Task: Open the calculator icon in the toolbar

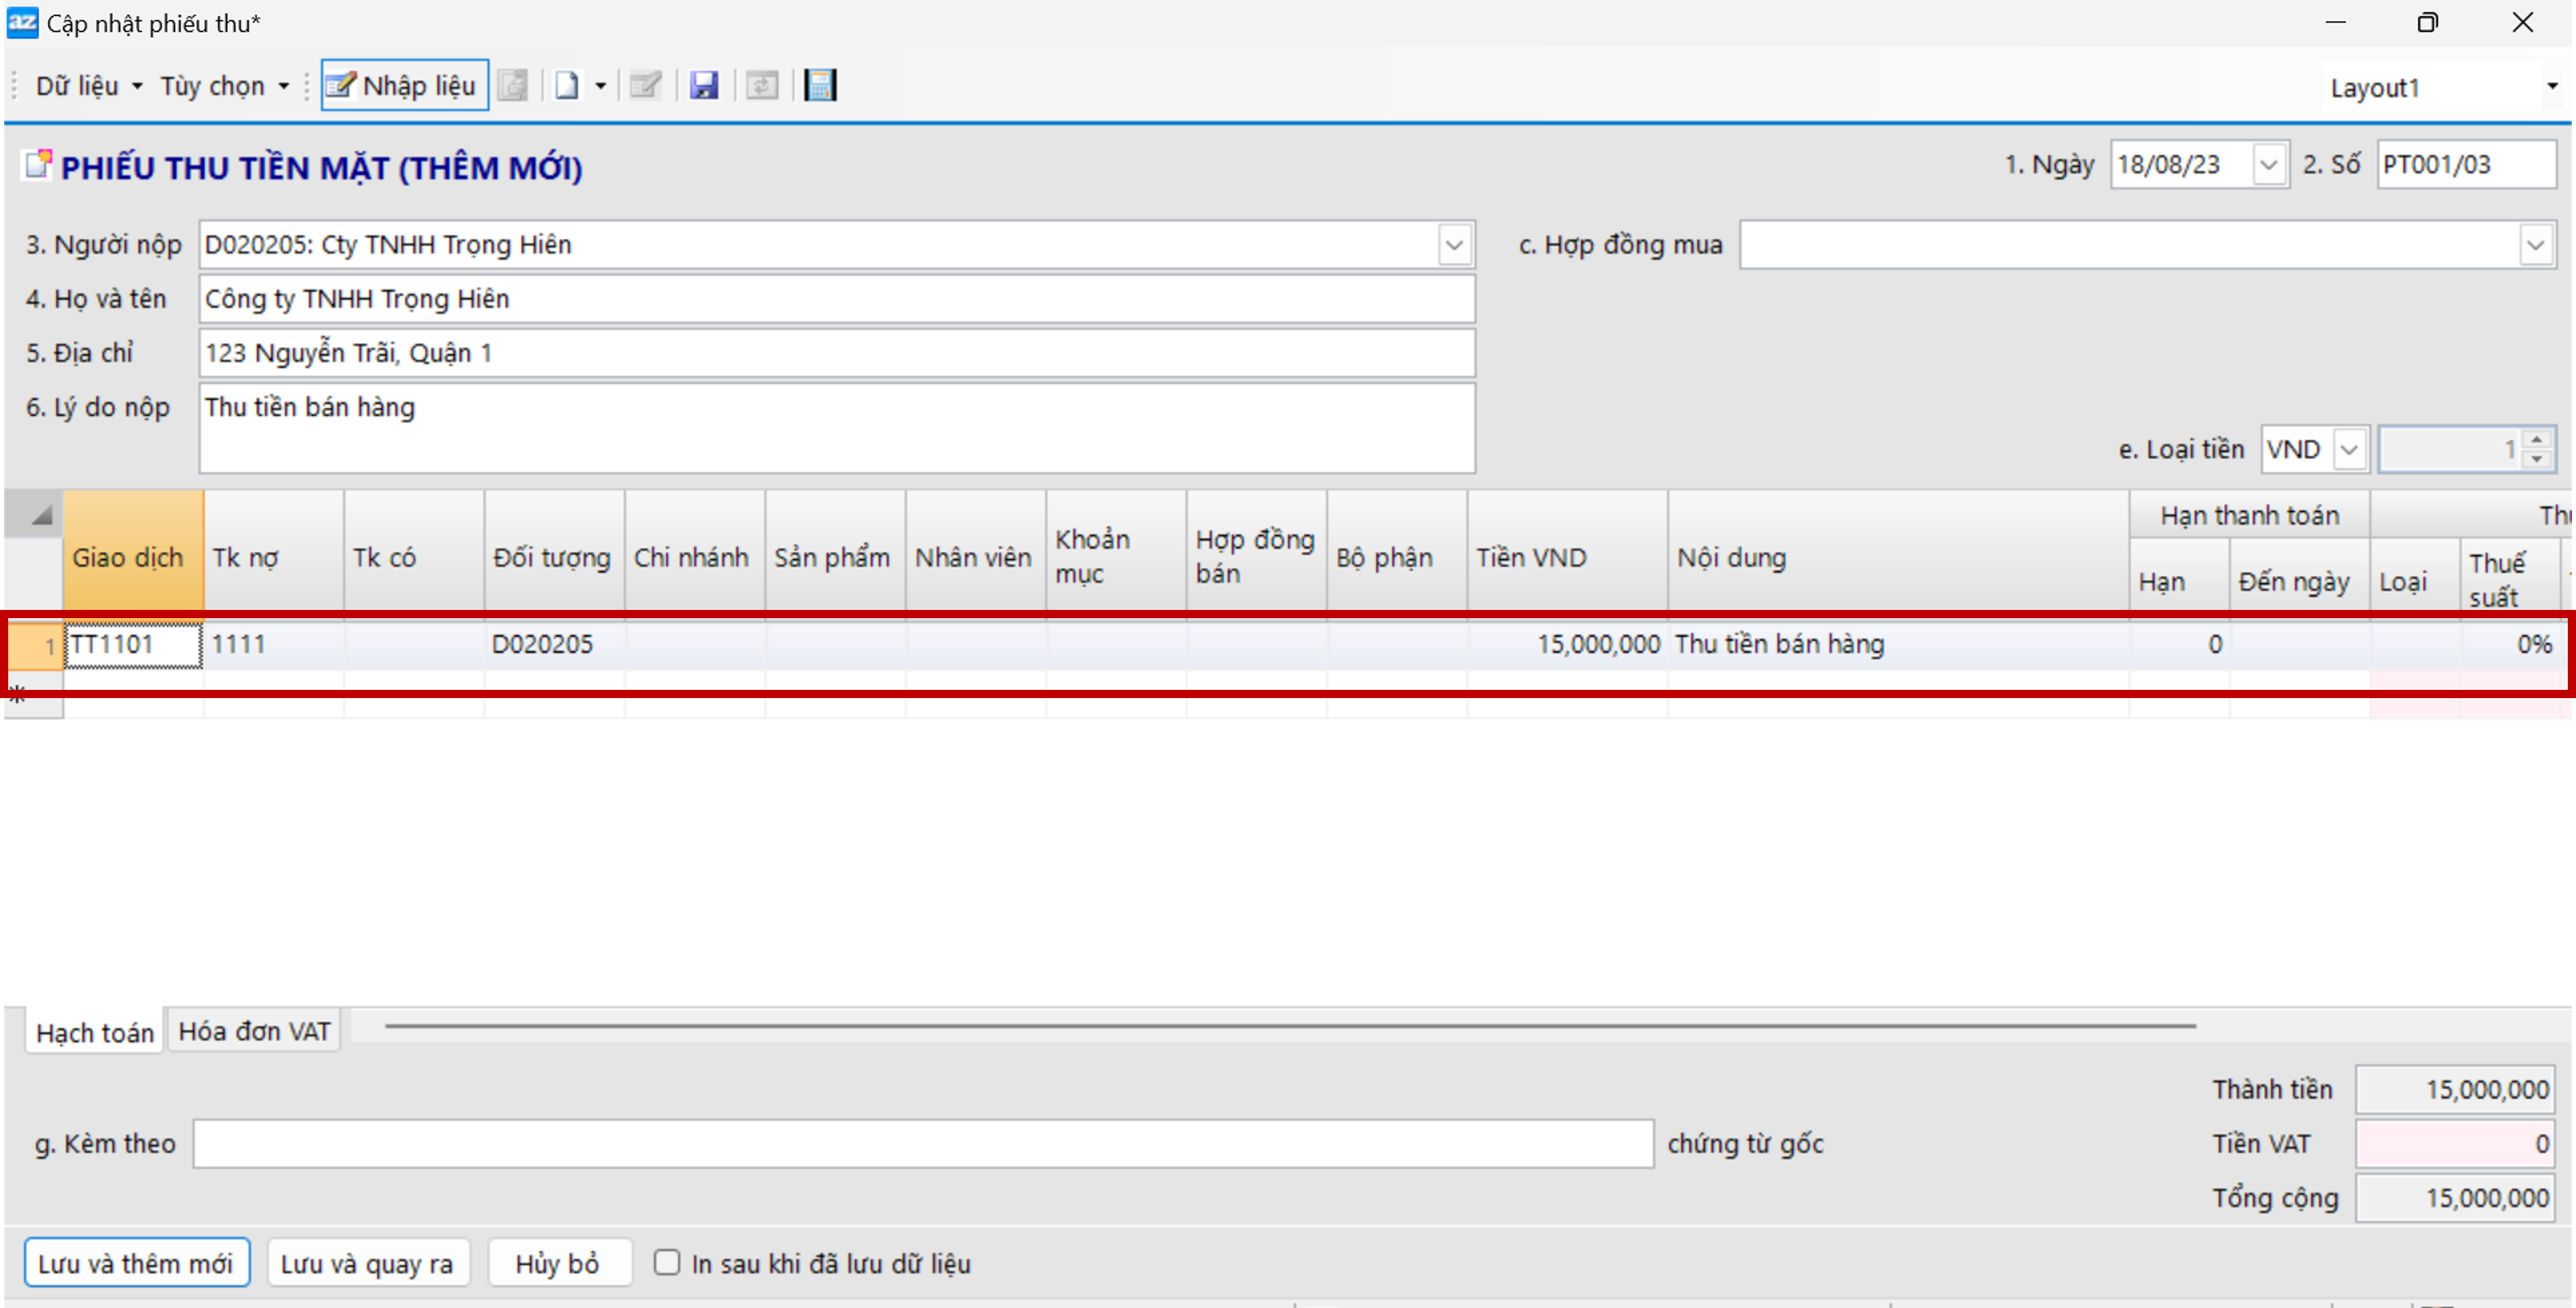Action: pyautogui.click(x=820, y=86)
